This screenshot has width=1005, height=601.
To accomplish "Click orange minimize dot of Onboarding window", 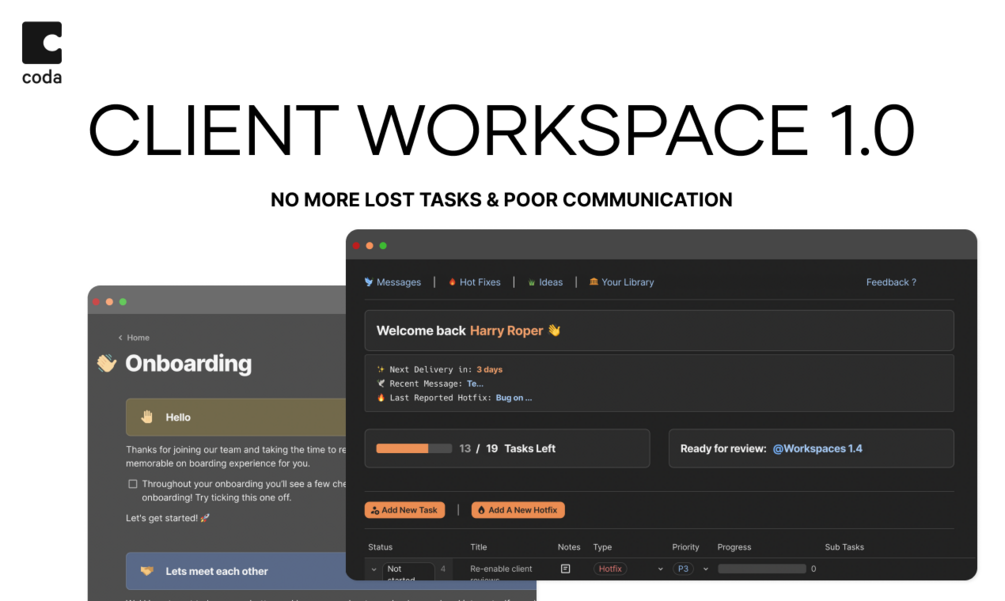I will (x=110, y=302).
